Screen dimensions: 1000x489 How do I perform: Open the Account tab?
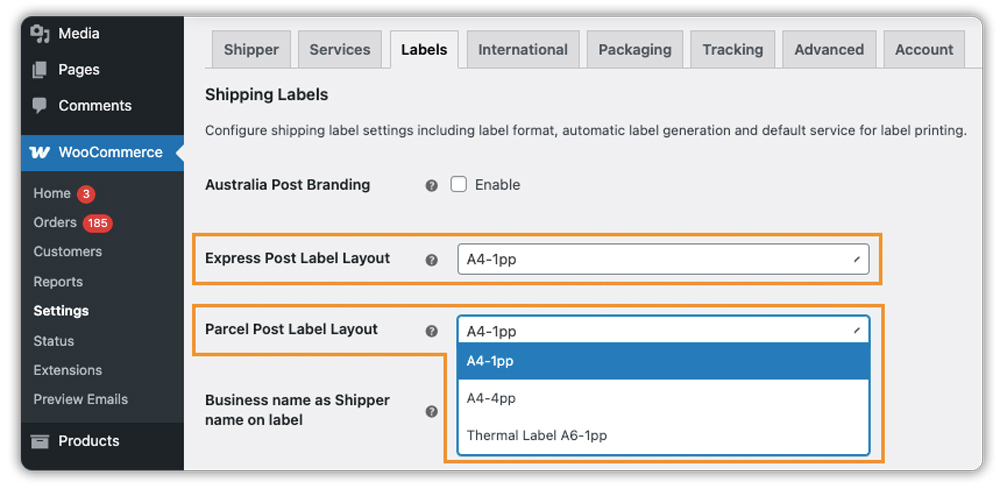924,50
